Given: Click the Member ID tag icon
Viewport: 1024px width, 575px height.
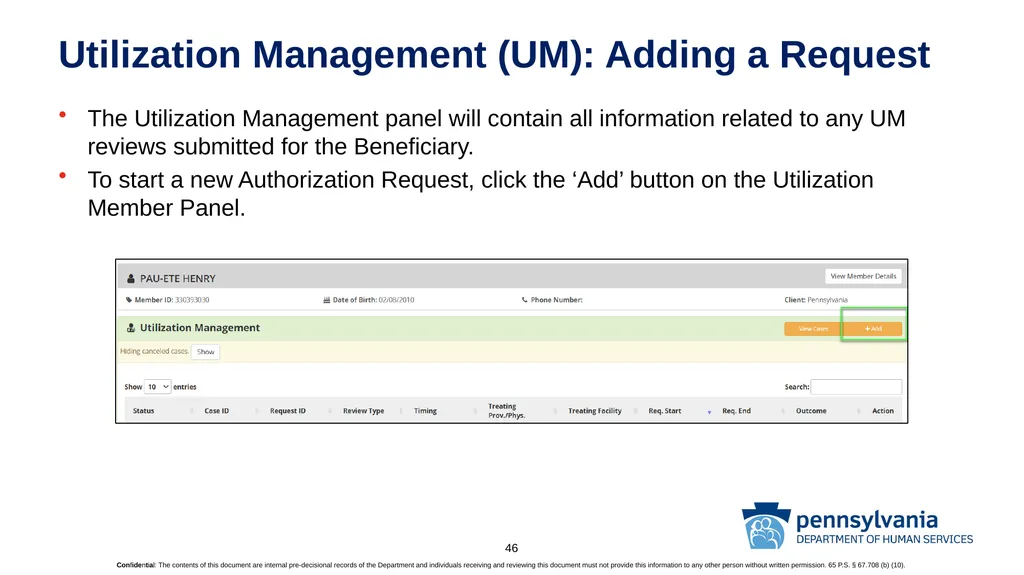Looking at the screenshot, I should click(x=129, y=300).
